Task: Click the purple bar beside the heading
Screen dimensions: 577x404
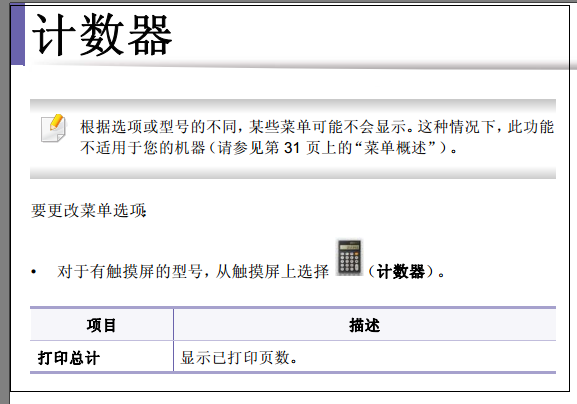Action: [18, 34]
